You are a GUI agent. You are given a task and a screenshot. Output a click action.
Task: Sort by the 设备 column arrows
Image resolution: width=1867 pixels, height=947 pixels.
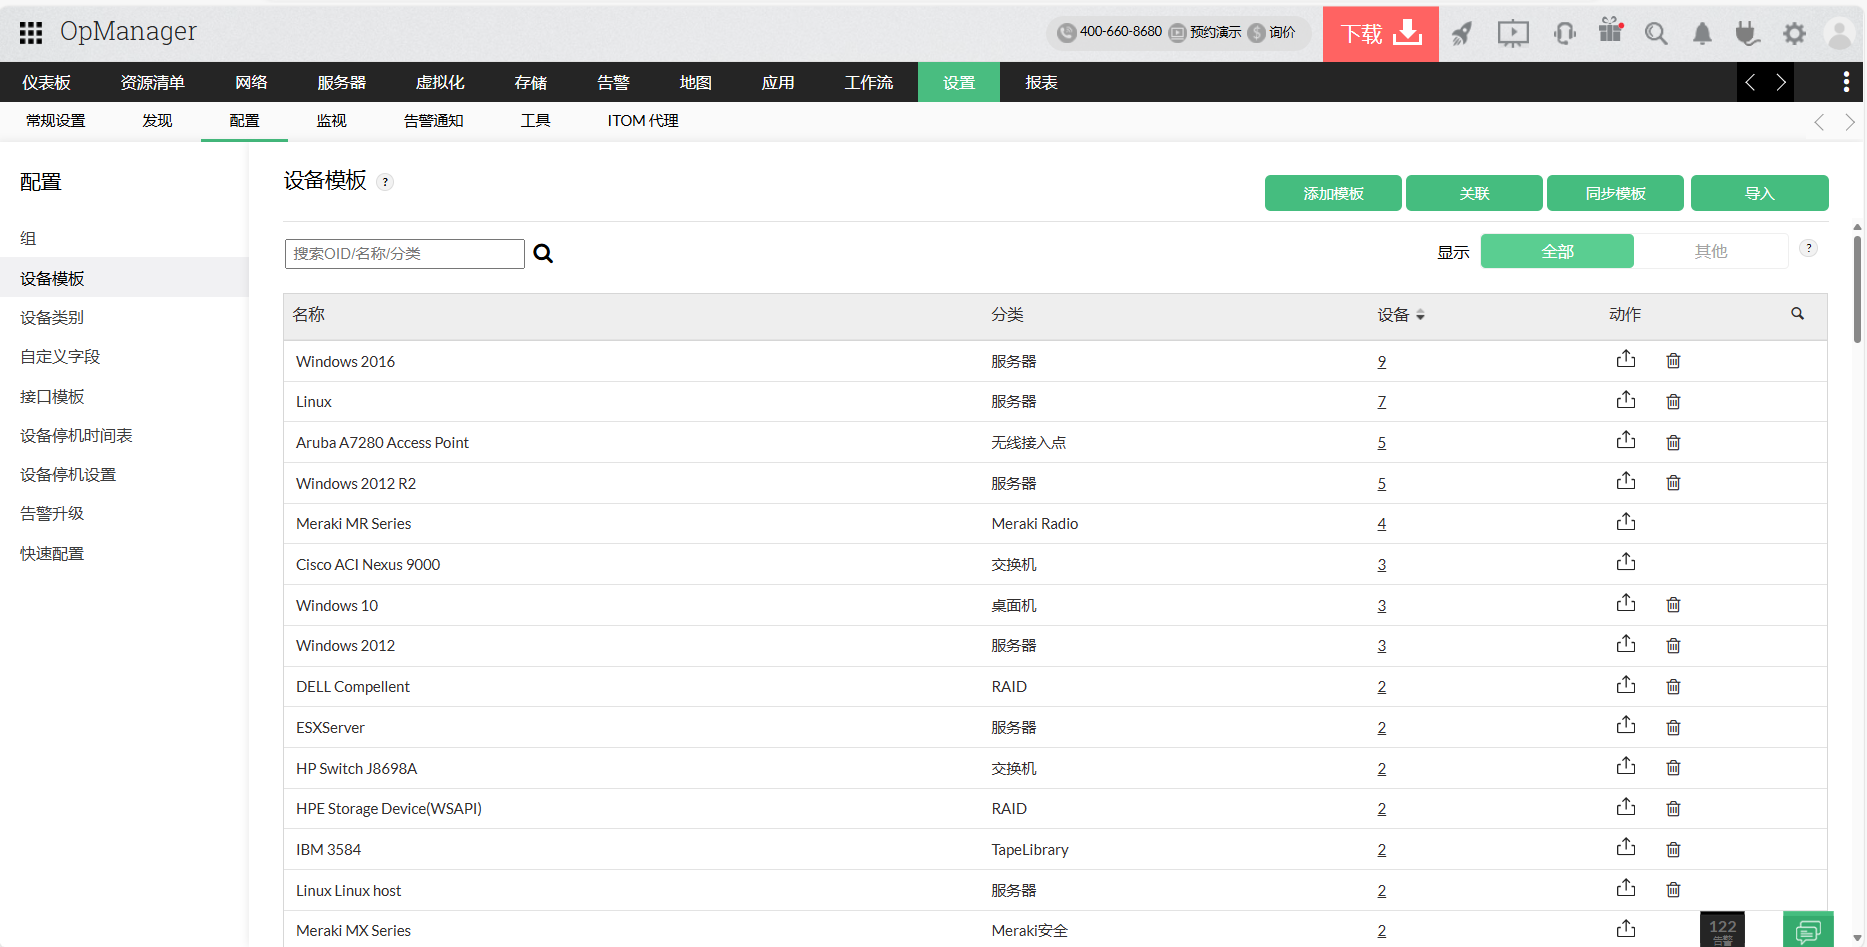click(x=1420, y=315)
